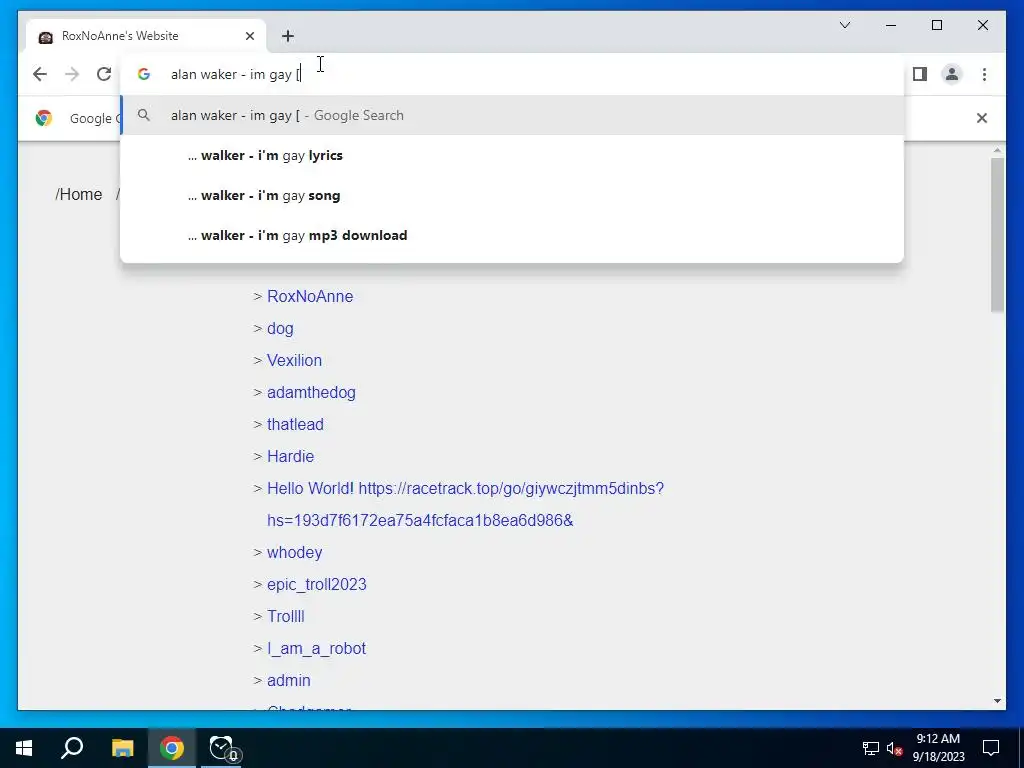
Task: Click the browser forward arrow
Action: 72,74
